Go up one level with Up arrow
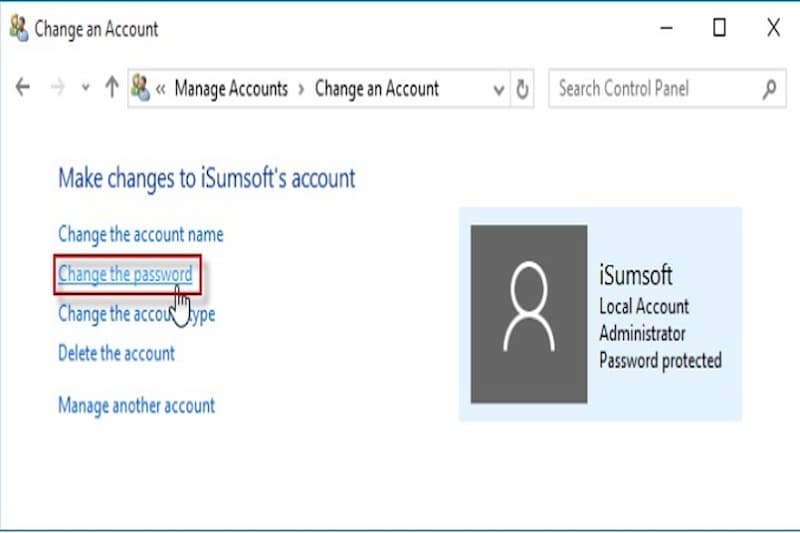Image resolution: width=800 pixels, height=533 pixels. point(111,88)
